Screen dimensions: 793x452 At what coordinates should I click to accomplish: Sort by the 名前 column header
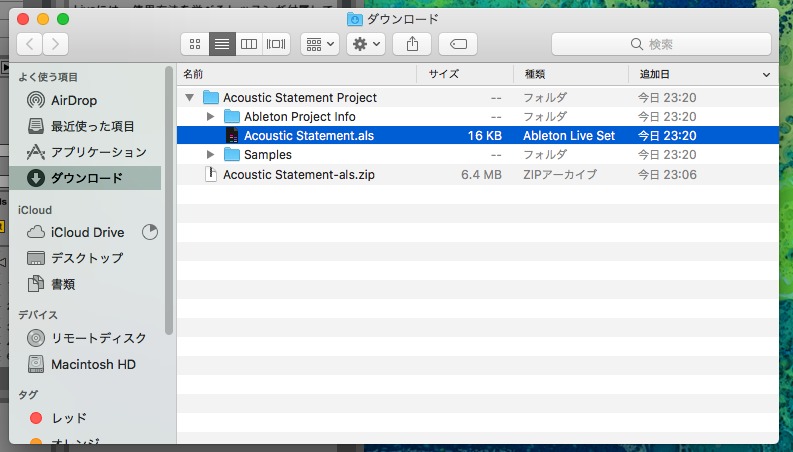point(296,74)
